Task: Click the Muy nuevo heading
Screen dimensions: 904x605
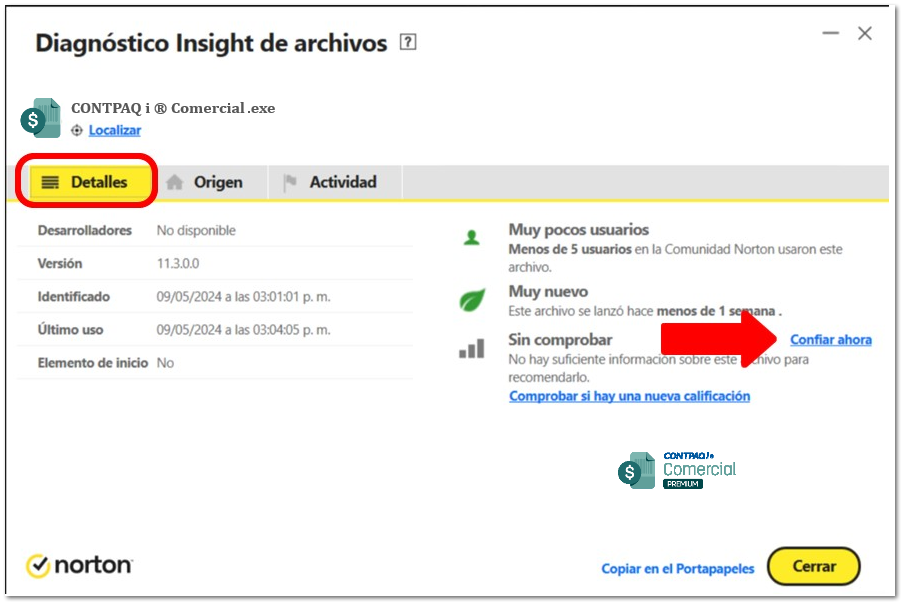Action: tap(548, 291)
